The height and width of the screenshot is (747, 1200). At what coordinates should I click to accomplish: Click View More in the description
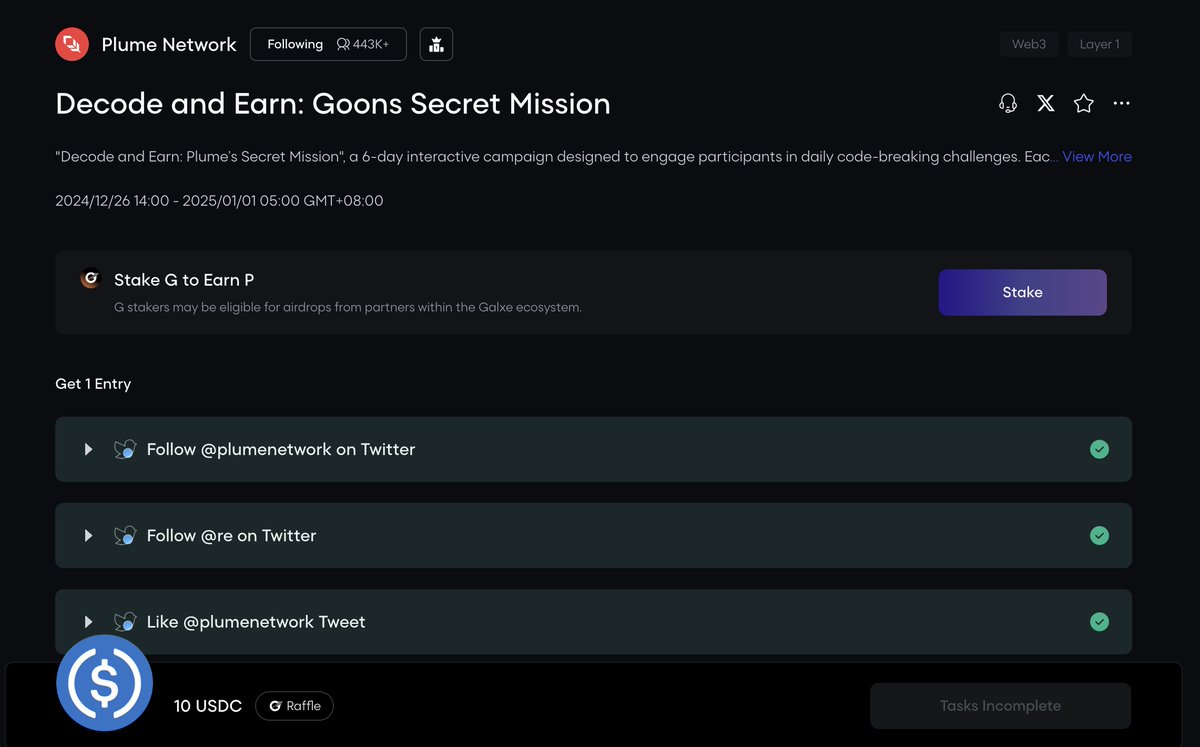(x=1097, y=157)
